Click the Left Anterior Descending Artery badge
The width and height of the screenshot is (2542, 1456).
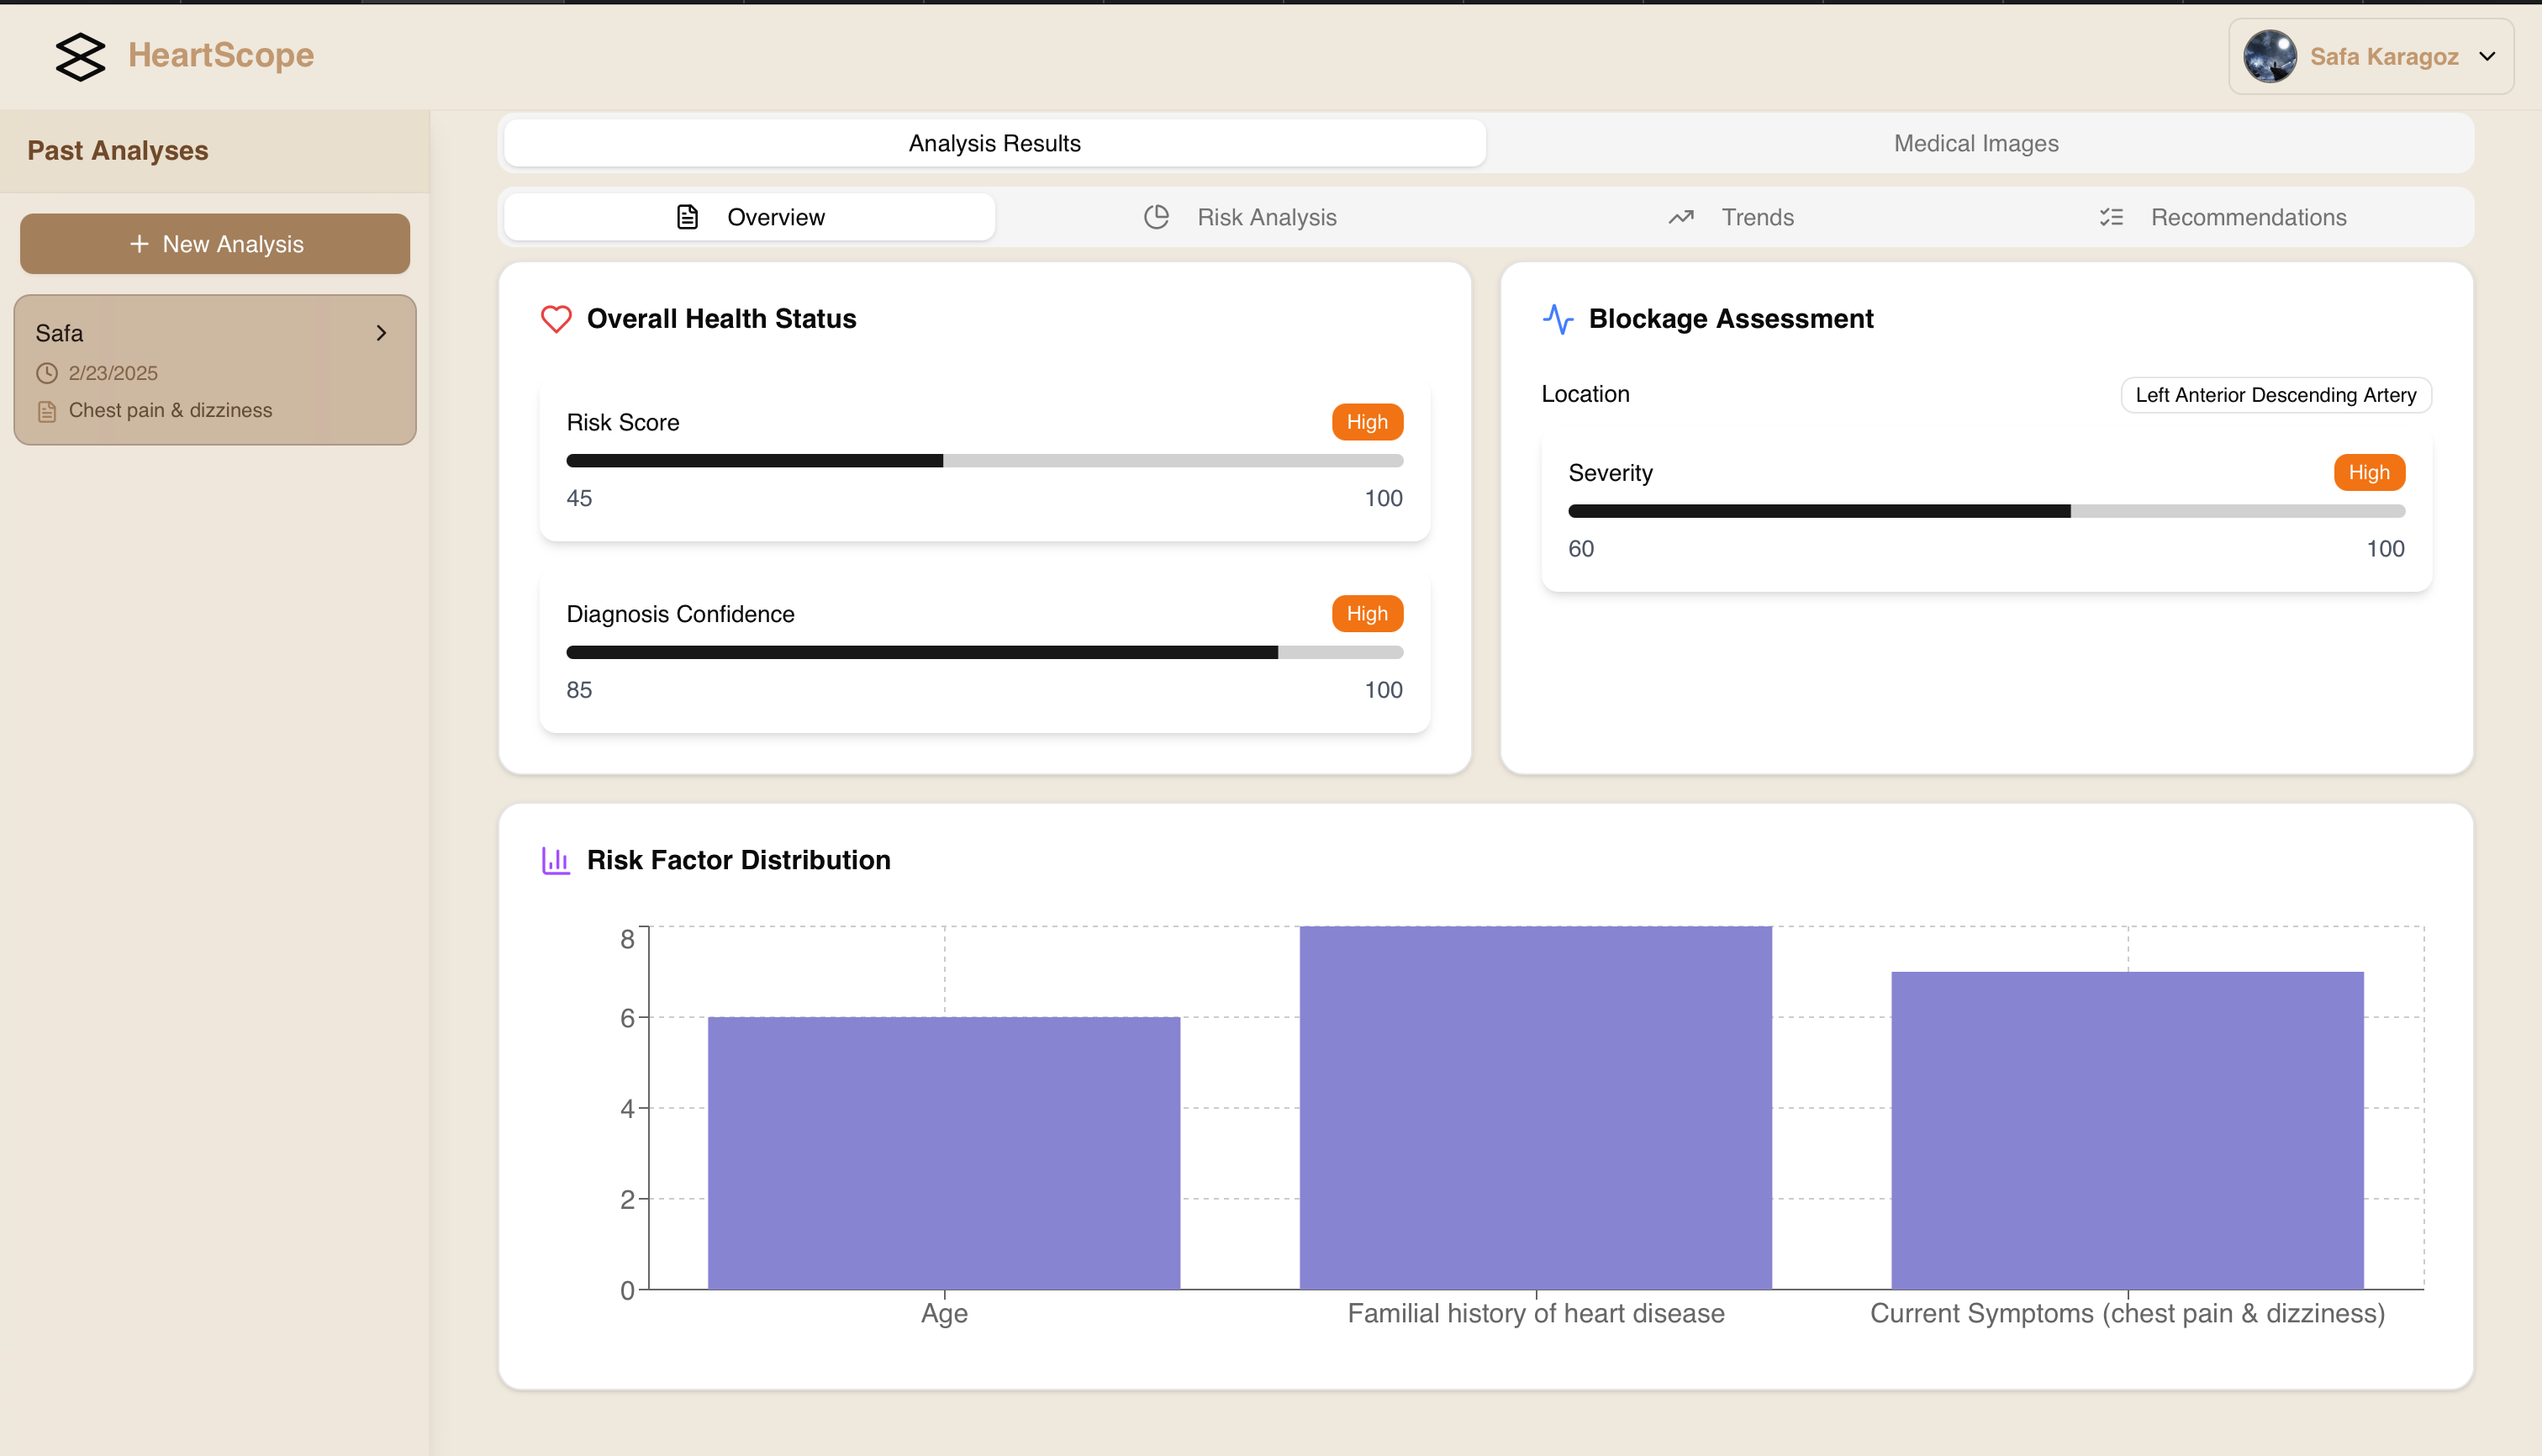click(x=2275, y=395)
